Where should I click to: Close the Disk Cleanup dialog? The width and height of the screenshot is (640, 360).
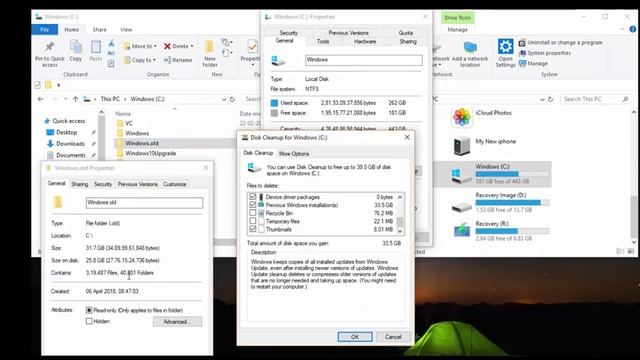407,138
